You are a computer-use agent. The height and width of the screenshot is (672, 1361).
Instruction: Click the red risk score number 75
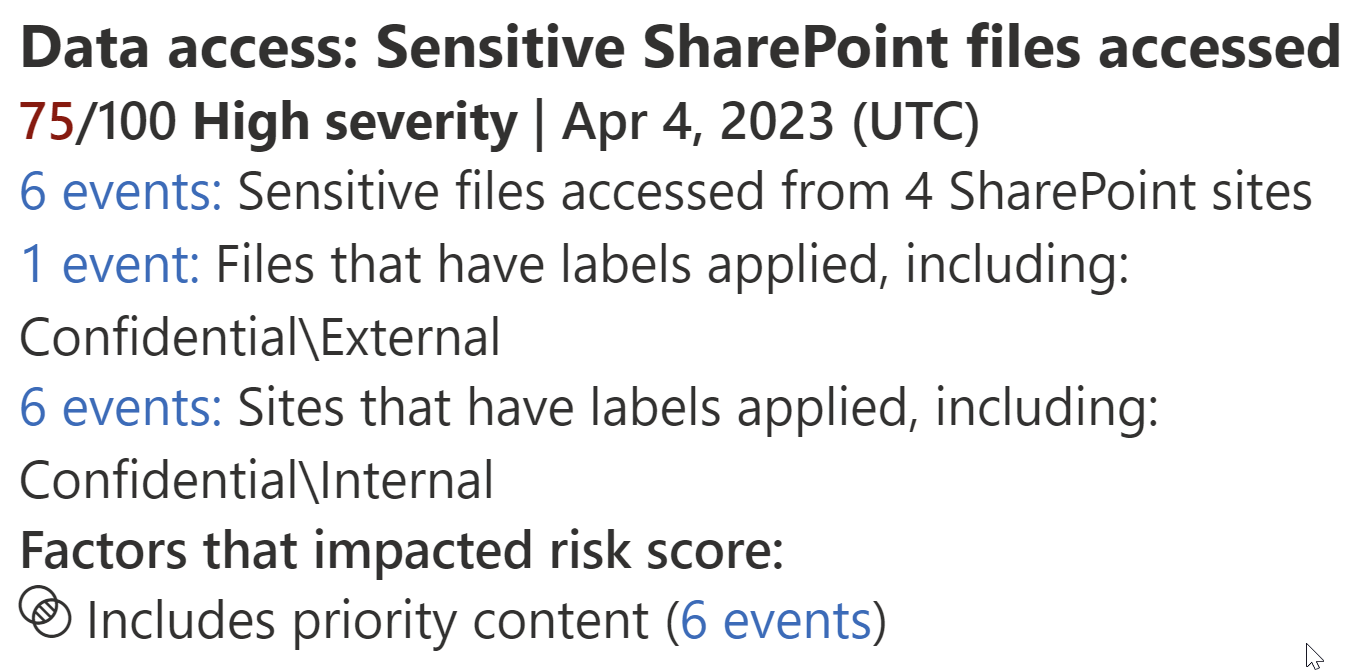[x=47, y=122]
